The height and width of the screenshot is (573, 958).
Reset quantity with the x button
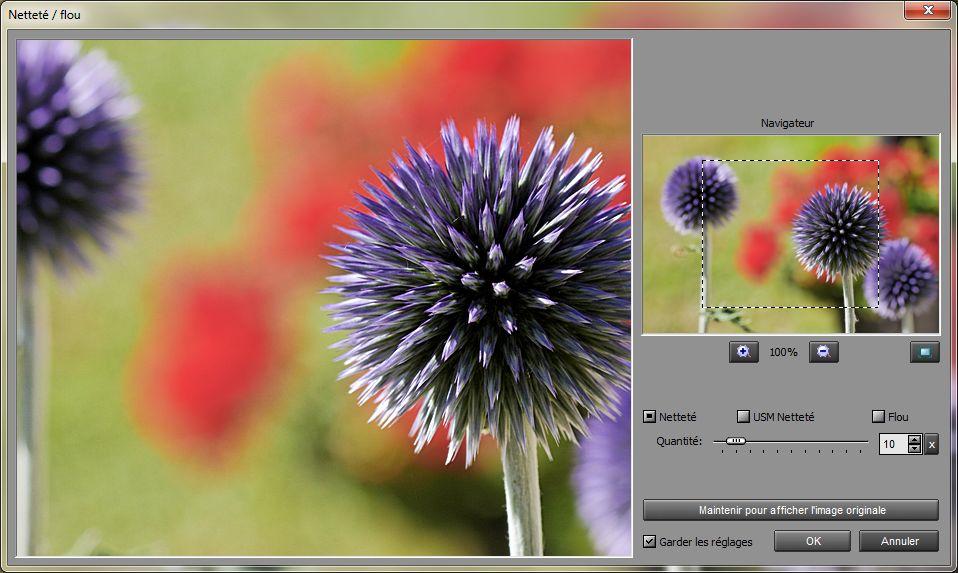(932, 444)
